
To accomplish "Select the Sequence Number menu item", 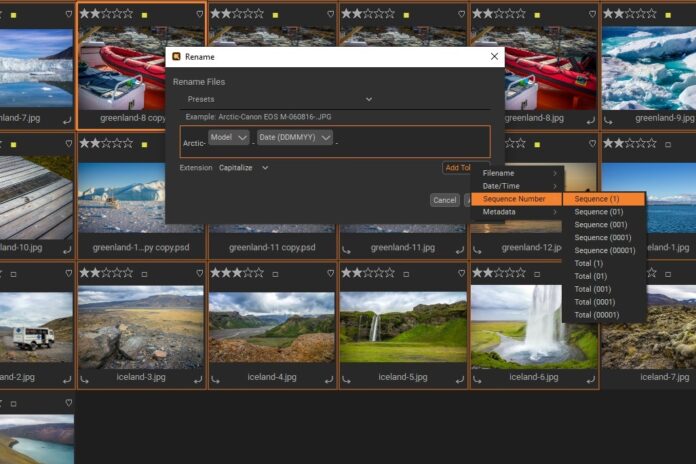I will 517,199.
